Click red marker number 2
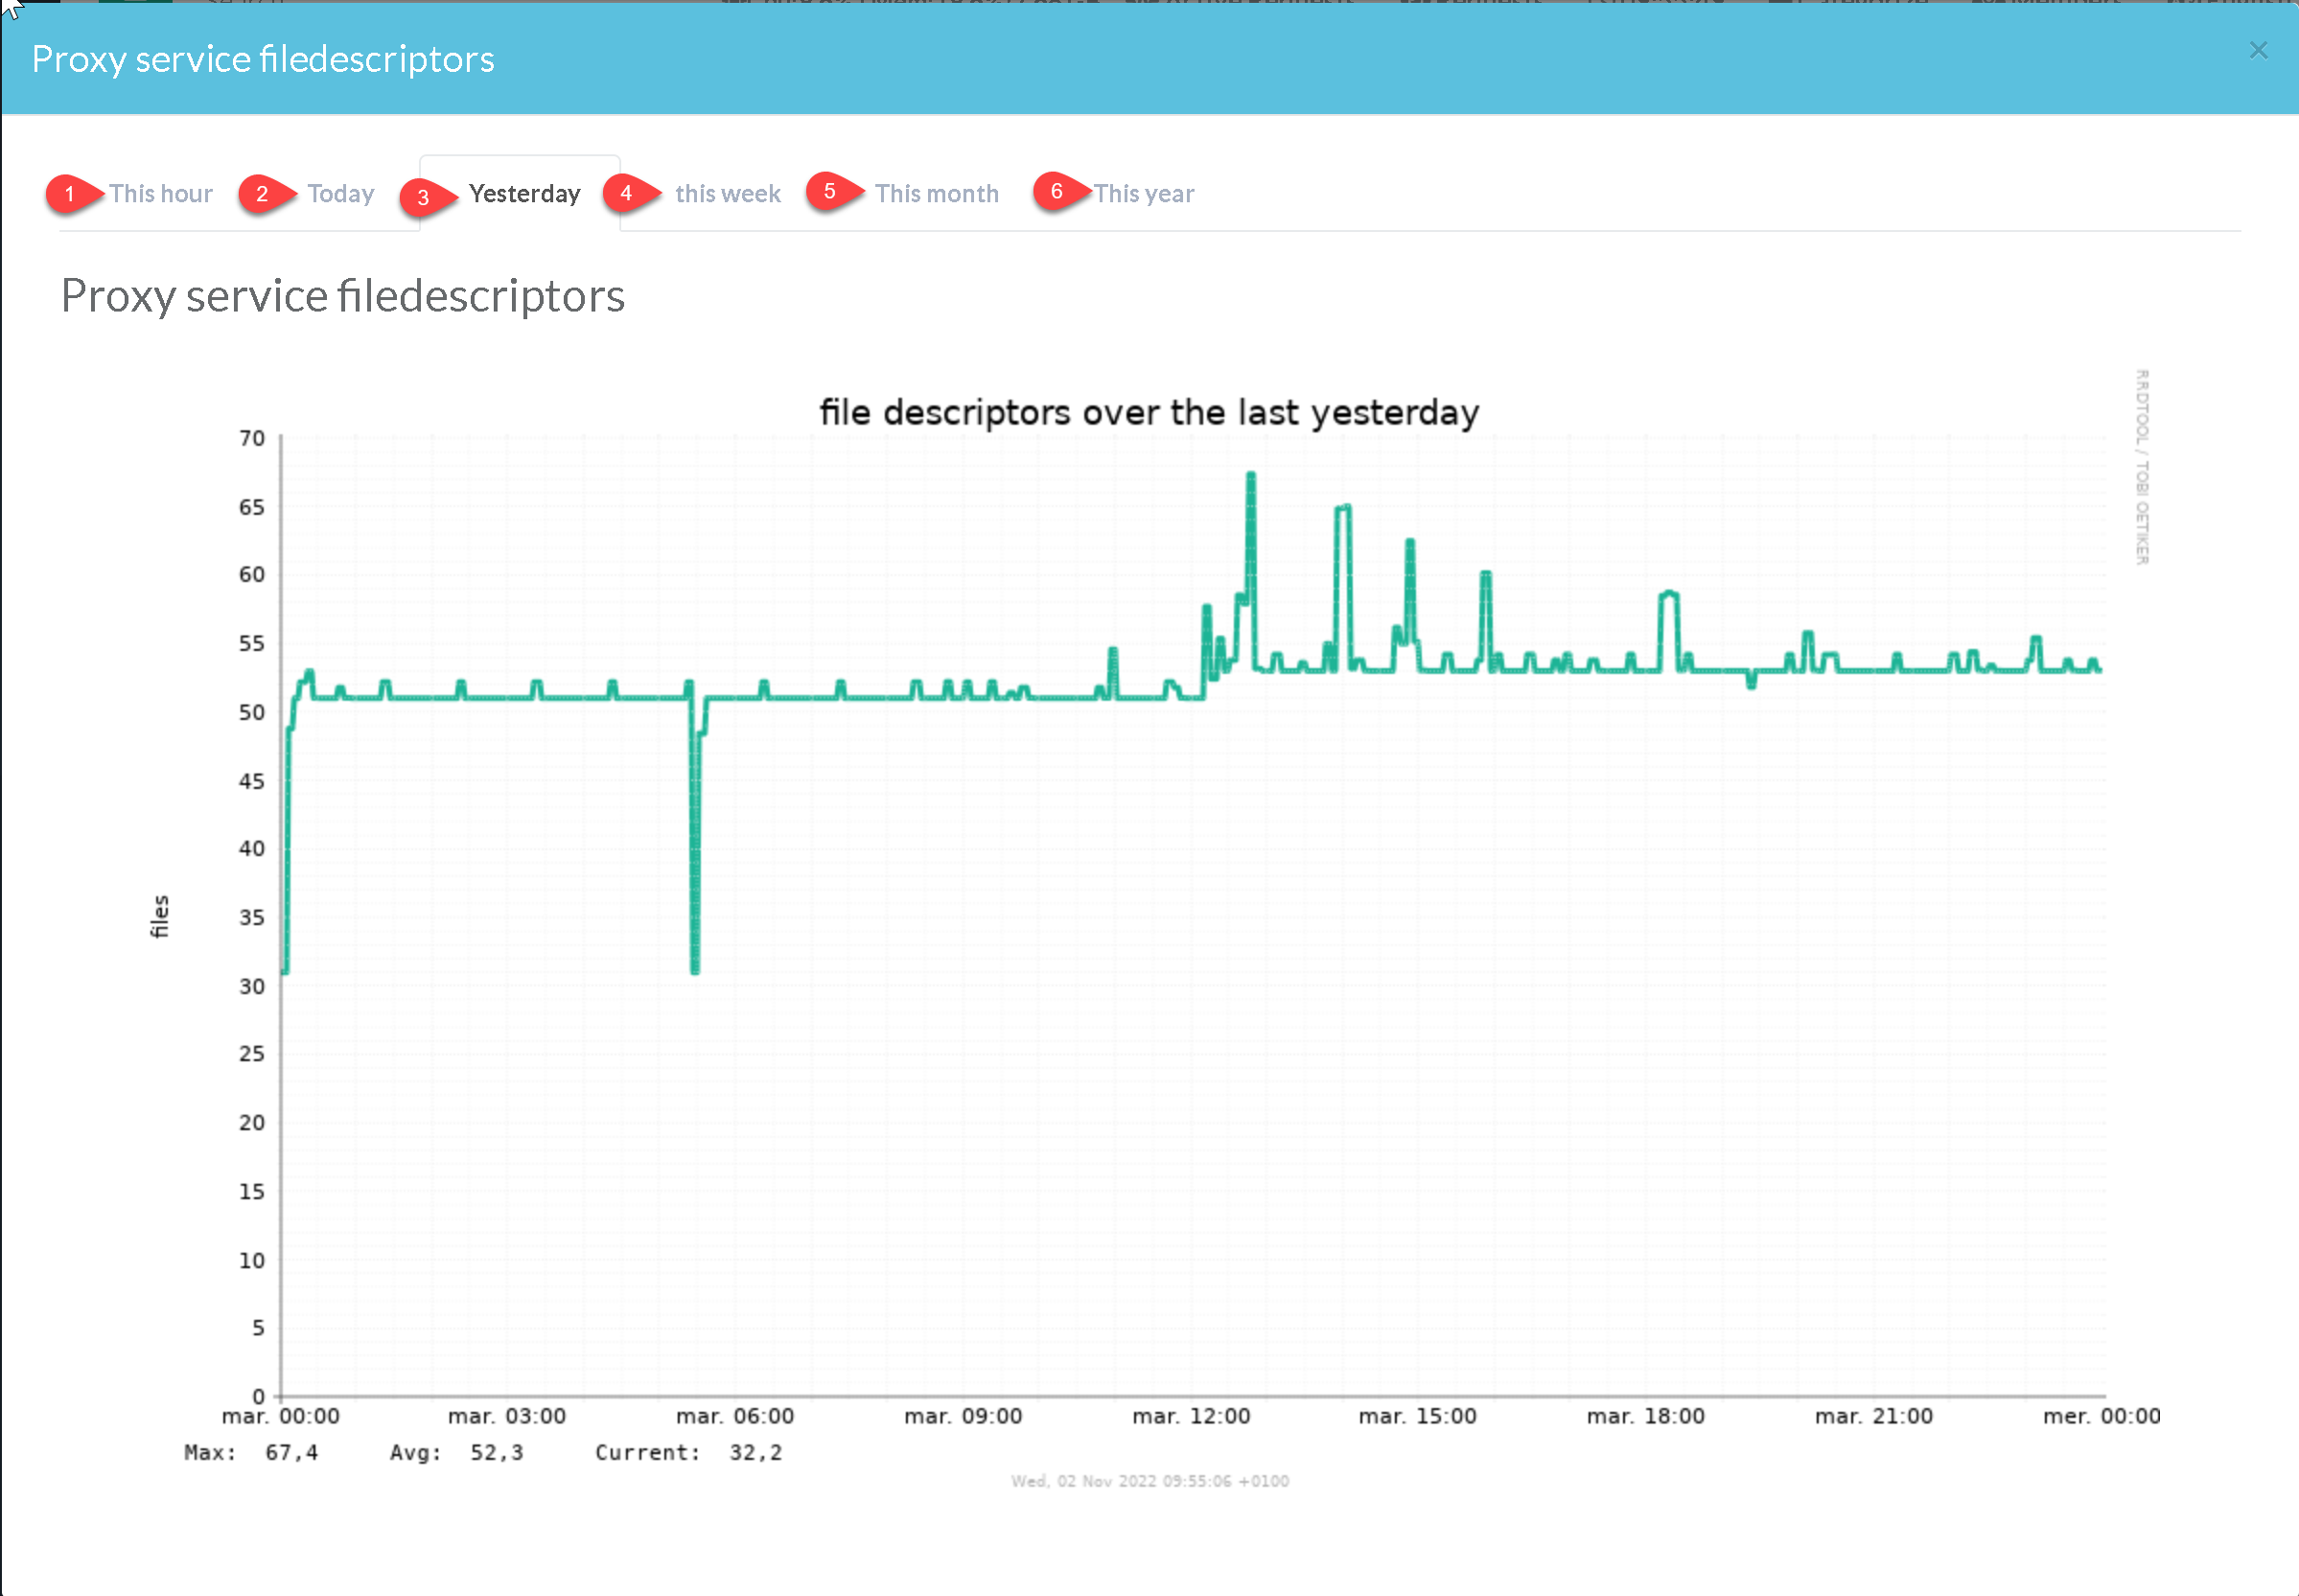The width and height of the screenshot is (2299, 1596). pyautogui.click(x=262, y=194)
